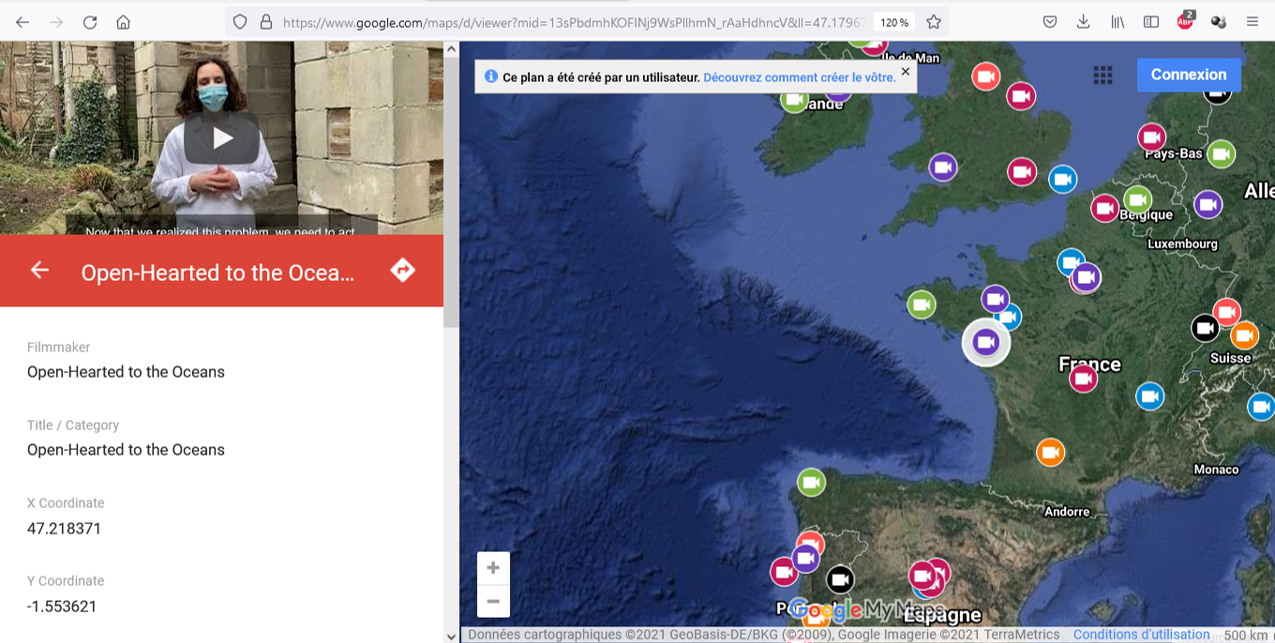Open the Adblock Plus extension icon
The width and height of the screenshot is (1275, 643).
(x=1185, y=21)
